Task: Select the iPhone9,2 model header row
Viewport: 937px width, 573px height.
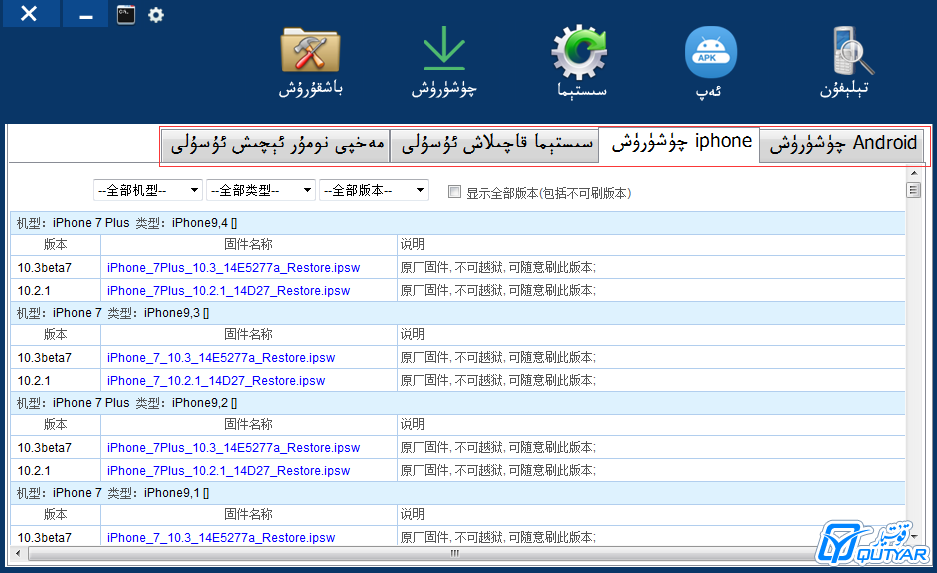Action: coord(458,403)
